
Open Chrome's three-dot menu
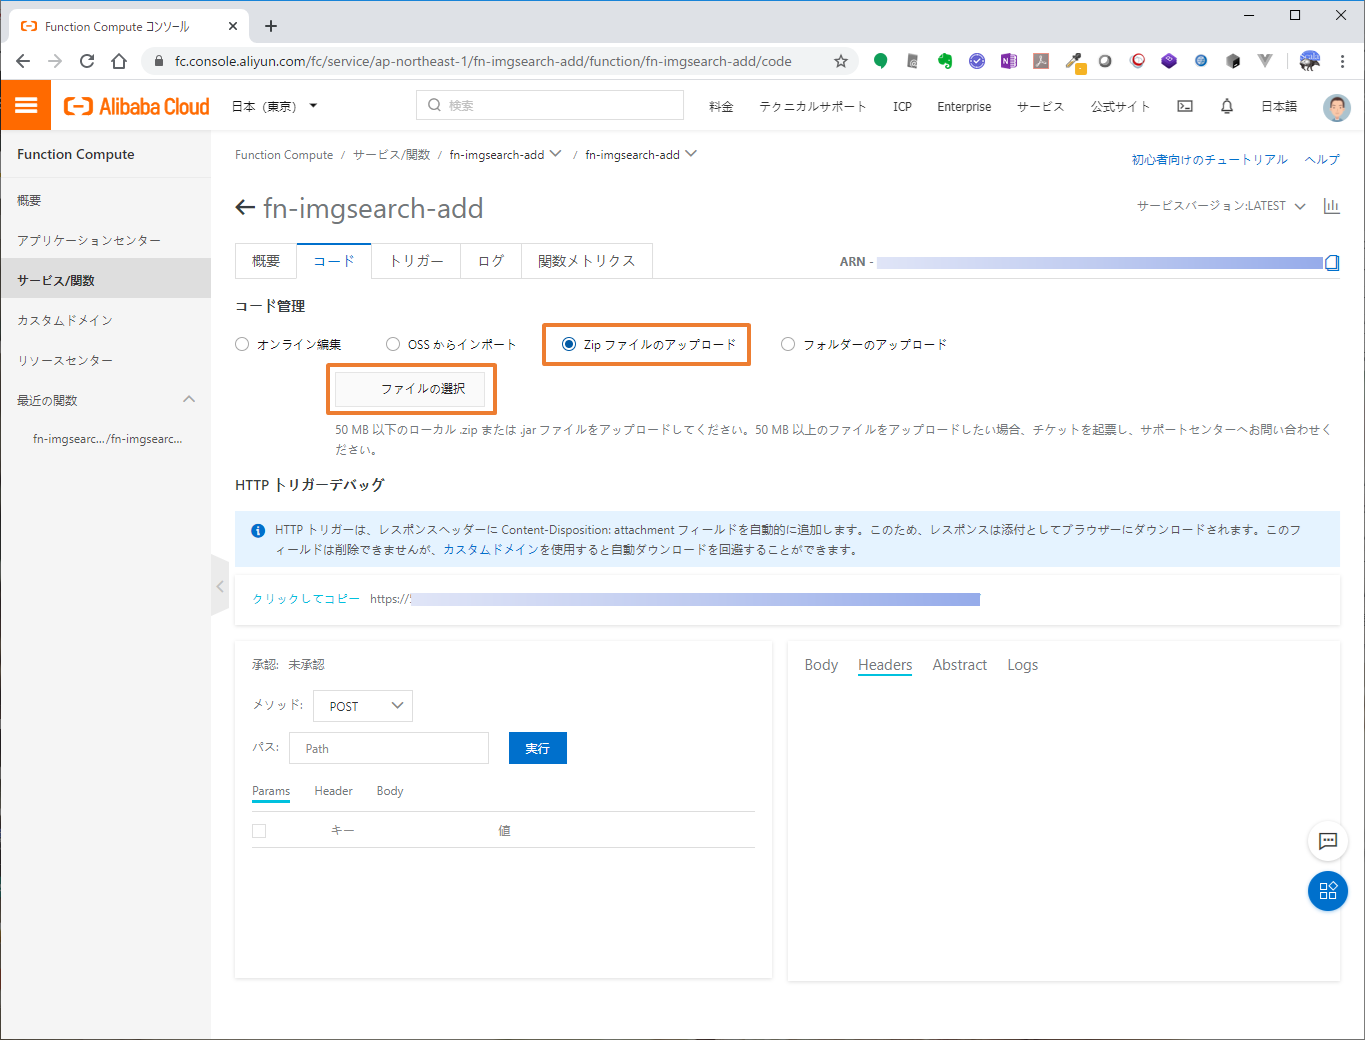point(1343,61)
